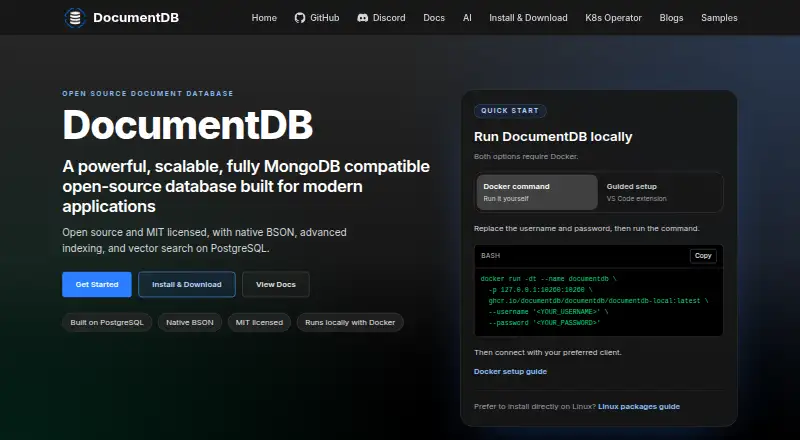The width and height of the screenshot is (800, 440).
Task: Open the Blogs nav item
Action: (x=671, y=18)
